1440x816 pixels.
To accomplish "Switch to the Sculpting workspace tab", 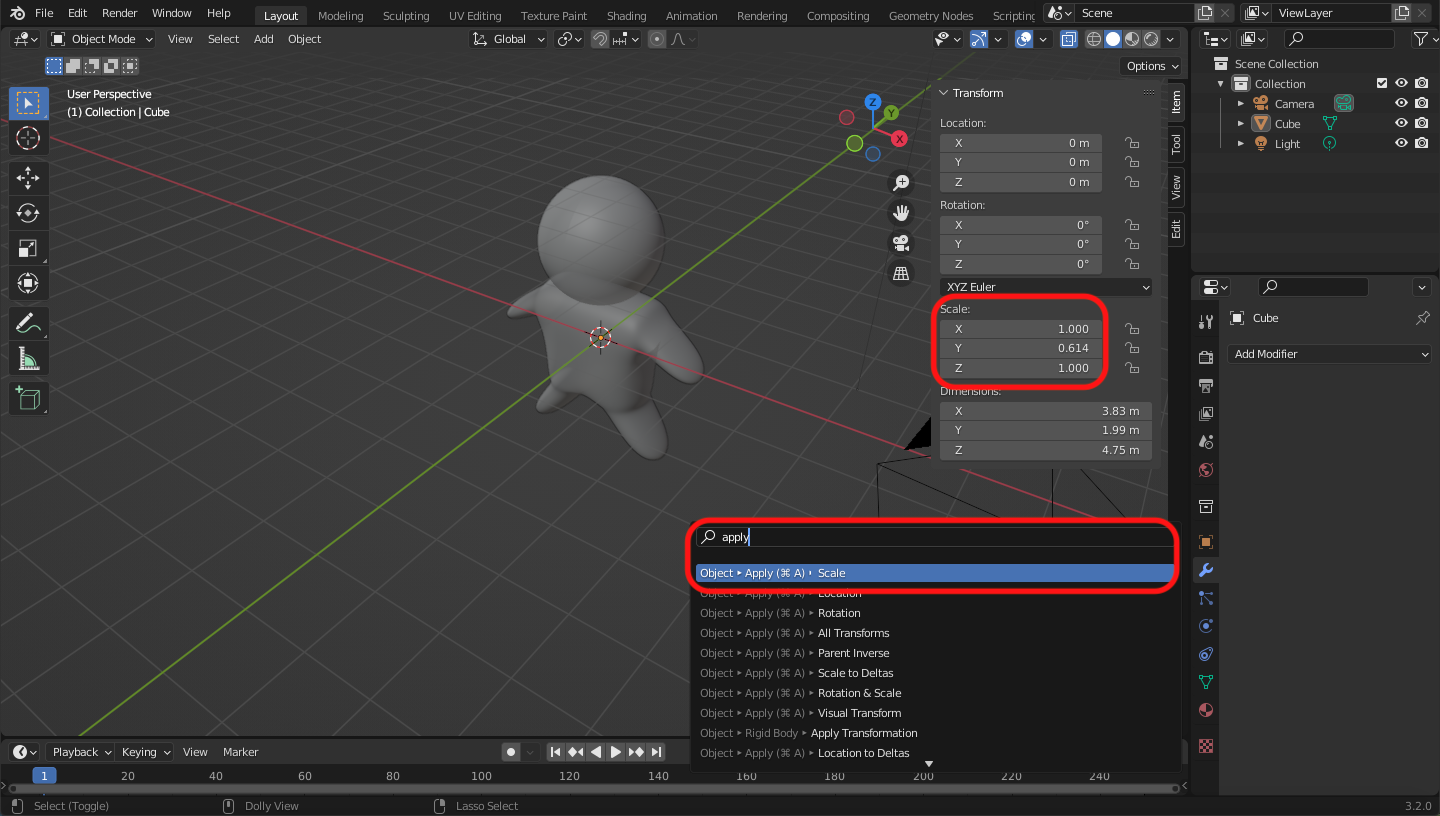I will click(406, 15).
